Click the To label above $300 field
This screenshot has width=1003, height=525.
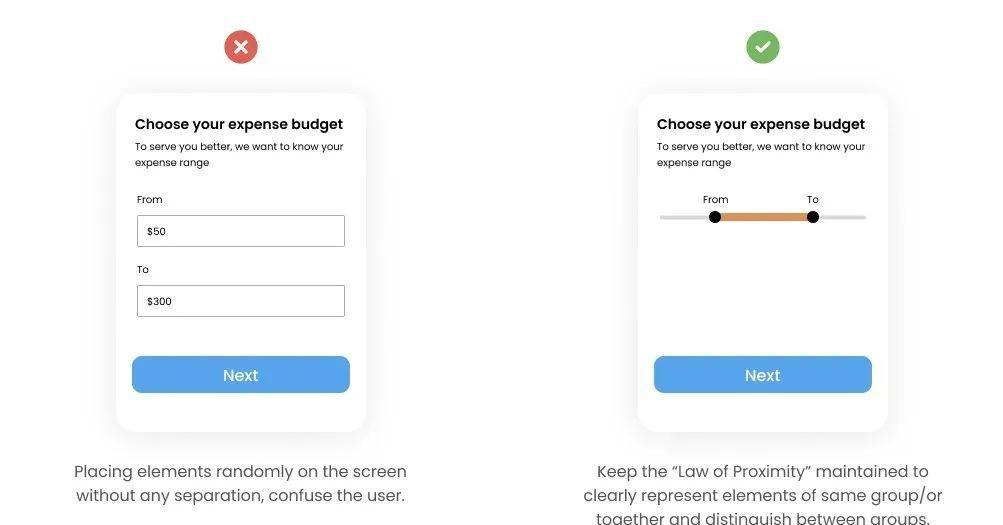tap(143, 270)
